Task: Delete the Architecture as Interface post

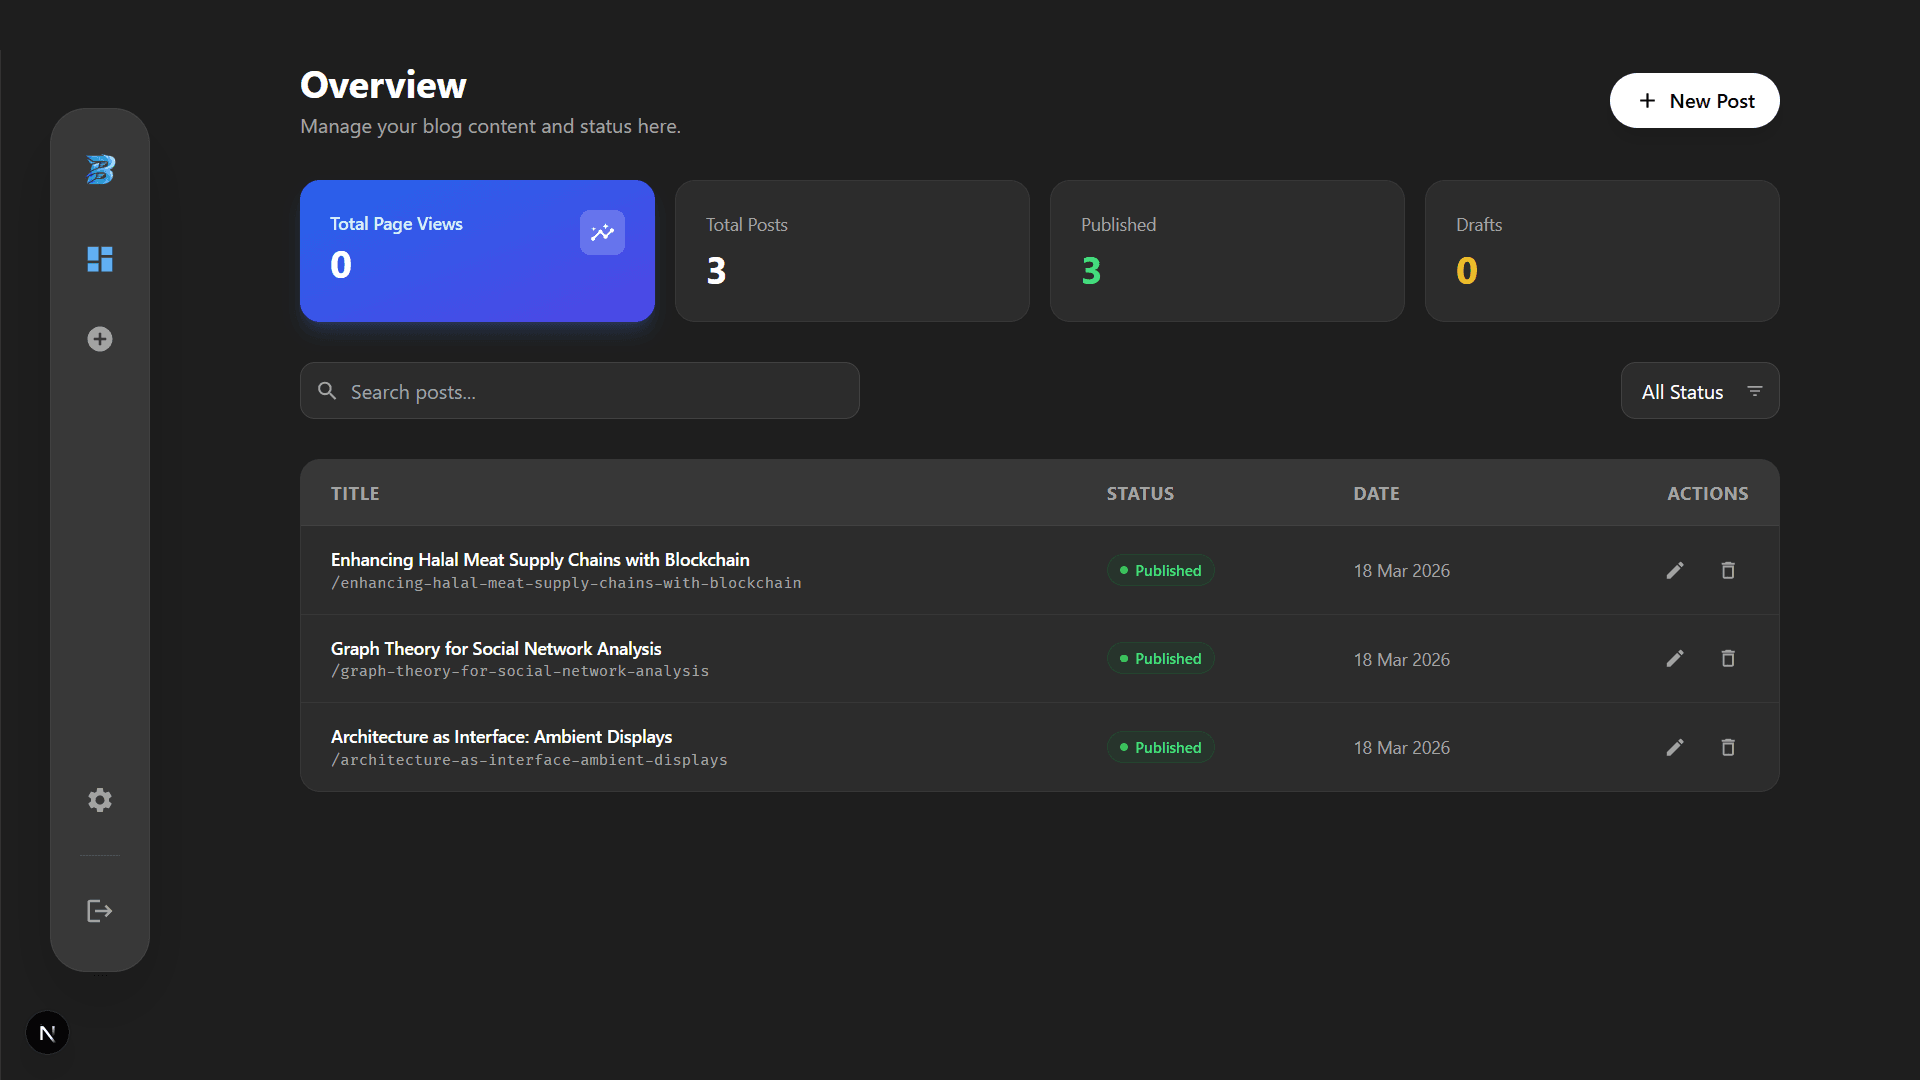Action: click(1728, 748)
